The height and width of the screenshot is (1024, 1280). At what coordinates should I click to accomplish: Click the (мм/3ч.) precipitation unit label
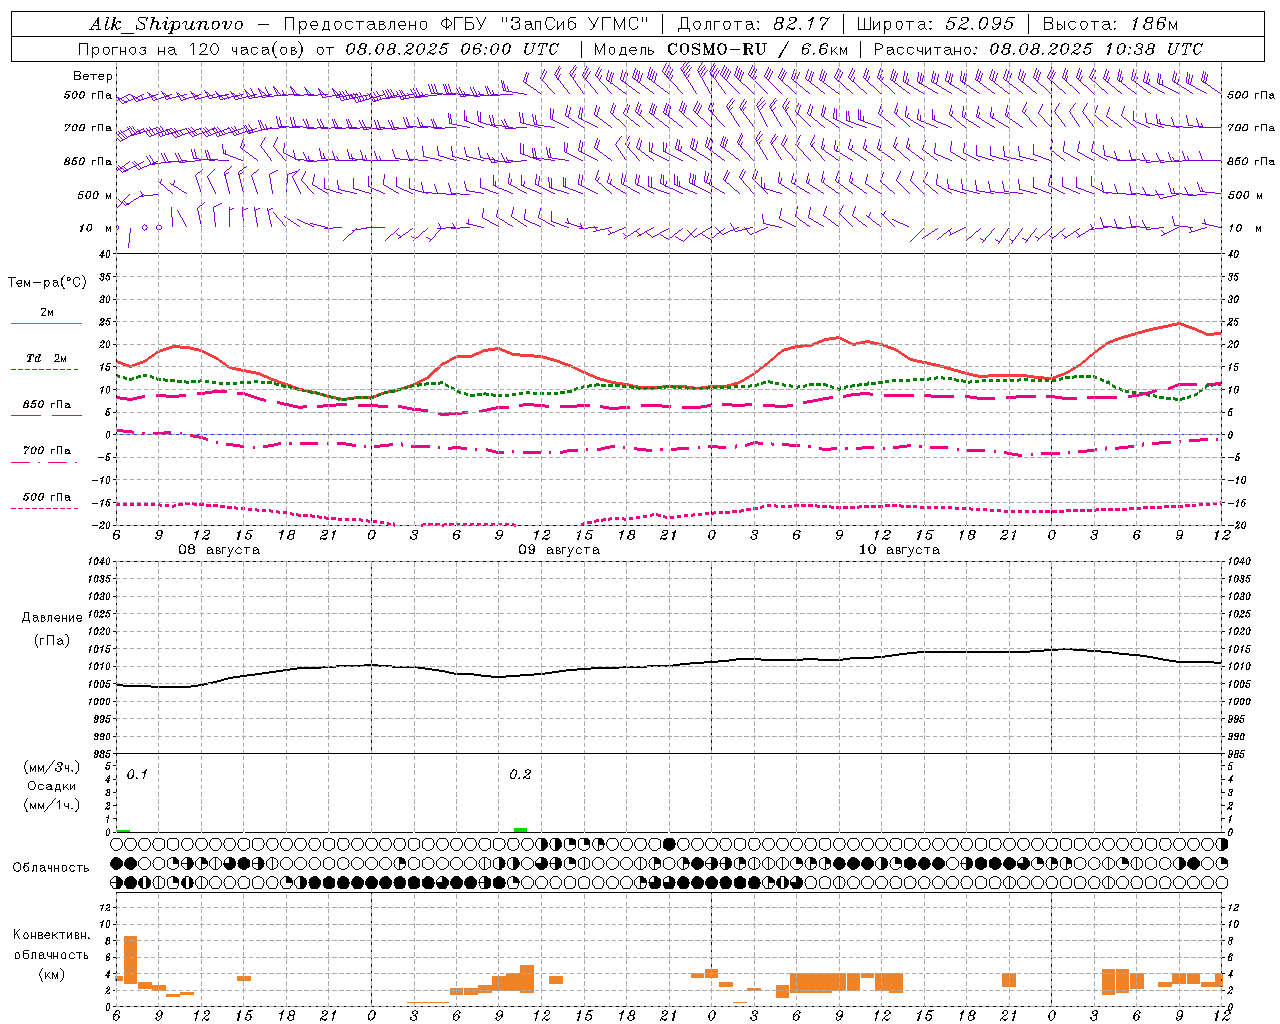click(x=50, y=767)
